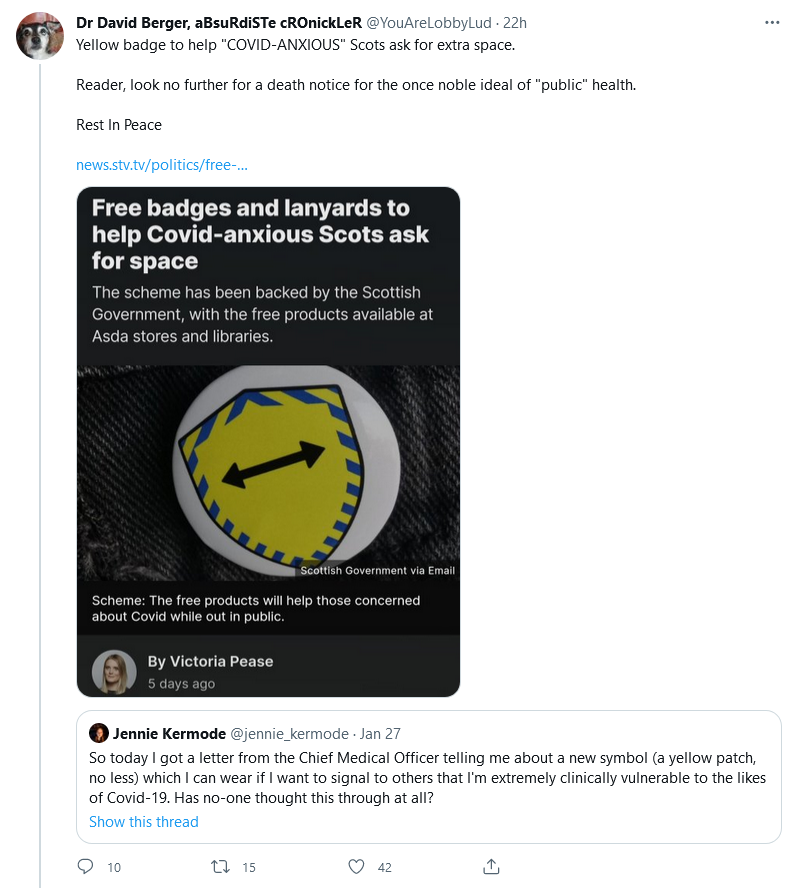This screenshot has height=888, width=798.
Task: Open the three-dot more options menu
Action: click(x=771, y=22)
